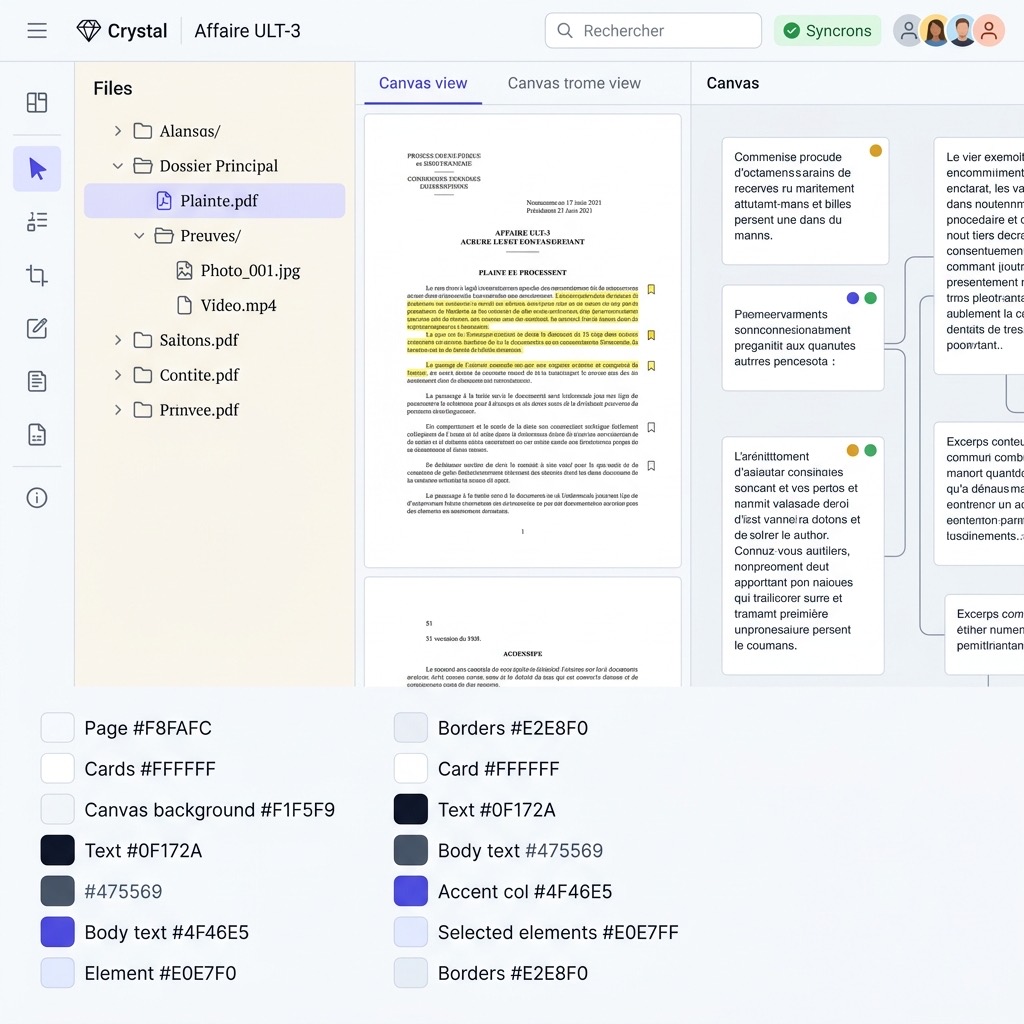Image resolution: width=1024 pixels, height=1024 pixels.
Task: Click the Rechercher search field
Action: click(x=653, y=31)
